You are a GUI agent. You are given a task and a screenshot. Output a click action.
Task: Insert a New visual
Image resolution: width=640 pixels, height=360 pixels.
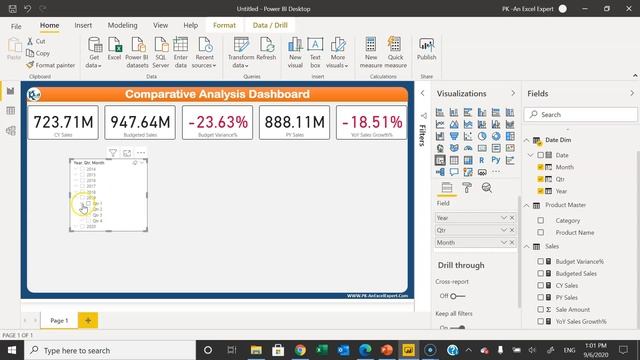[x=295, y=52]
